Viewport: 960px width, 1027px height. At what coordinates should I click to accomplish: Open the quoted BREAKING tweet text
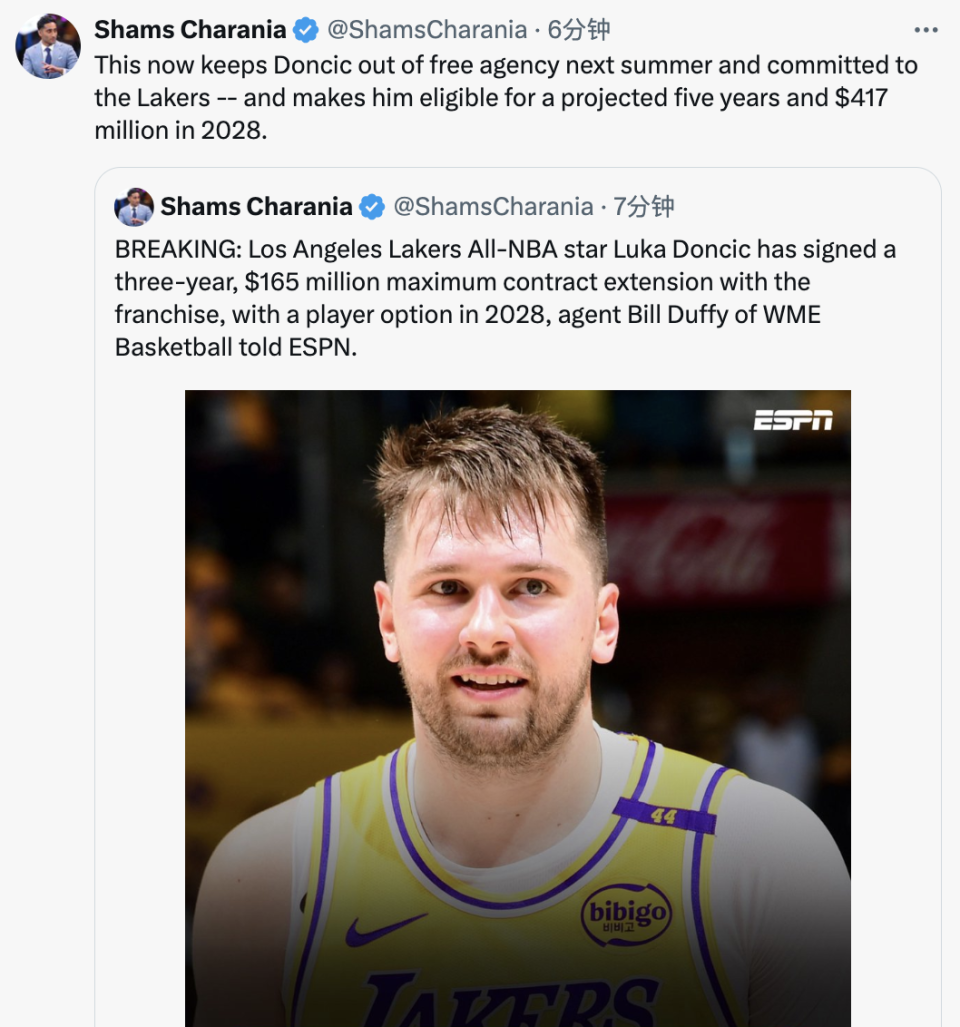[x=505, y=298]
